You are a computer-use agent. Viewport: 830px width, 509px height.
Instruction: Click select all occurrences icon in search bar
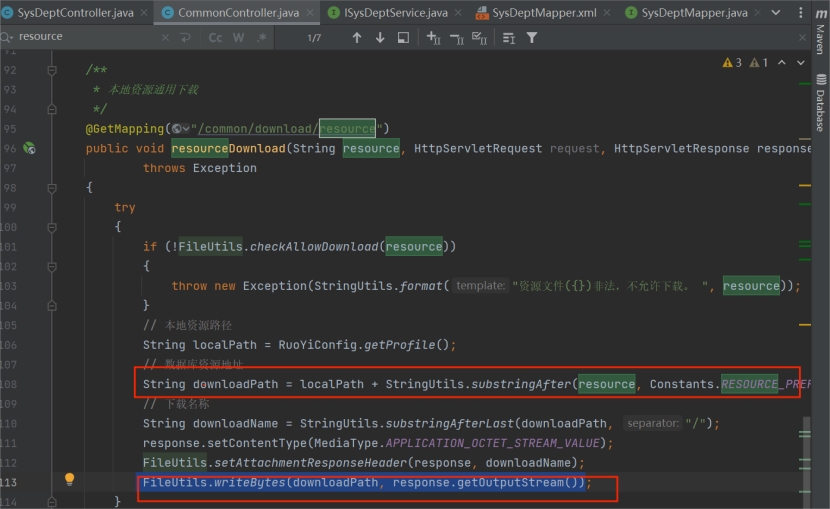[x=479, y=37]
